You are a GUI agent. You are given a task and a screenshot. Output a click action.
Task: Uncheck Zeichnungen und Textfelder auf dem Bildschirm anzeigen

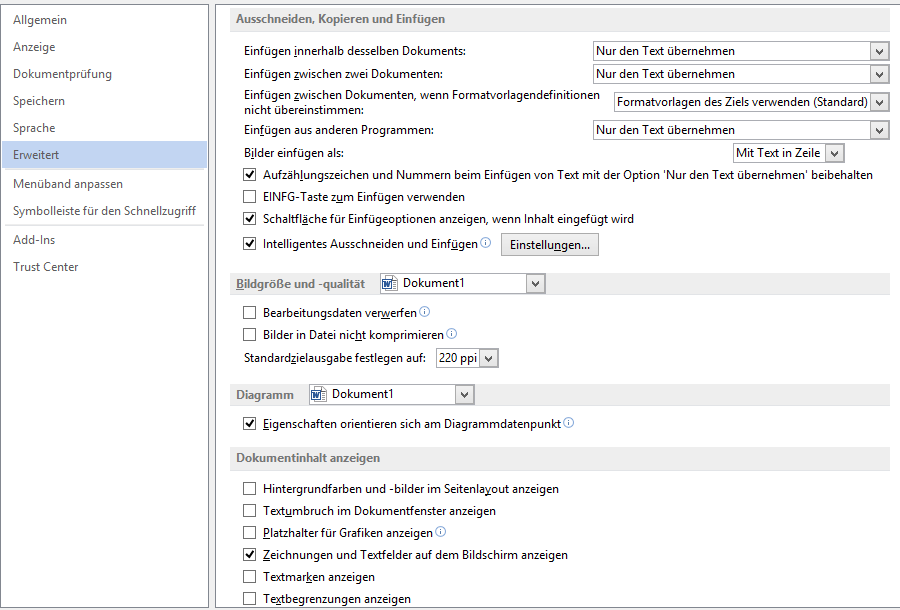click(250, 555)
